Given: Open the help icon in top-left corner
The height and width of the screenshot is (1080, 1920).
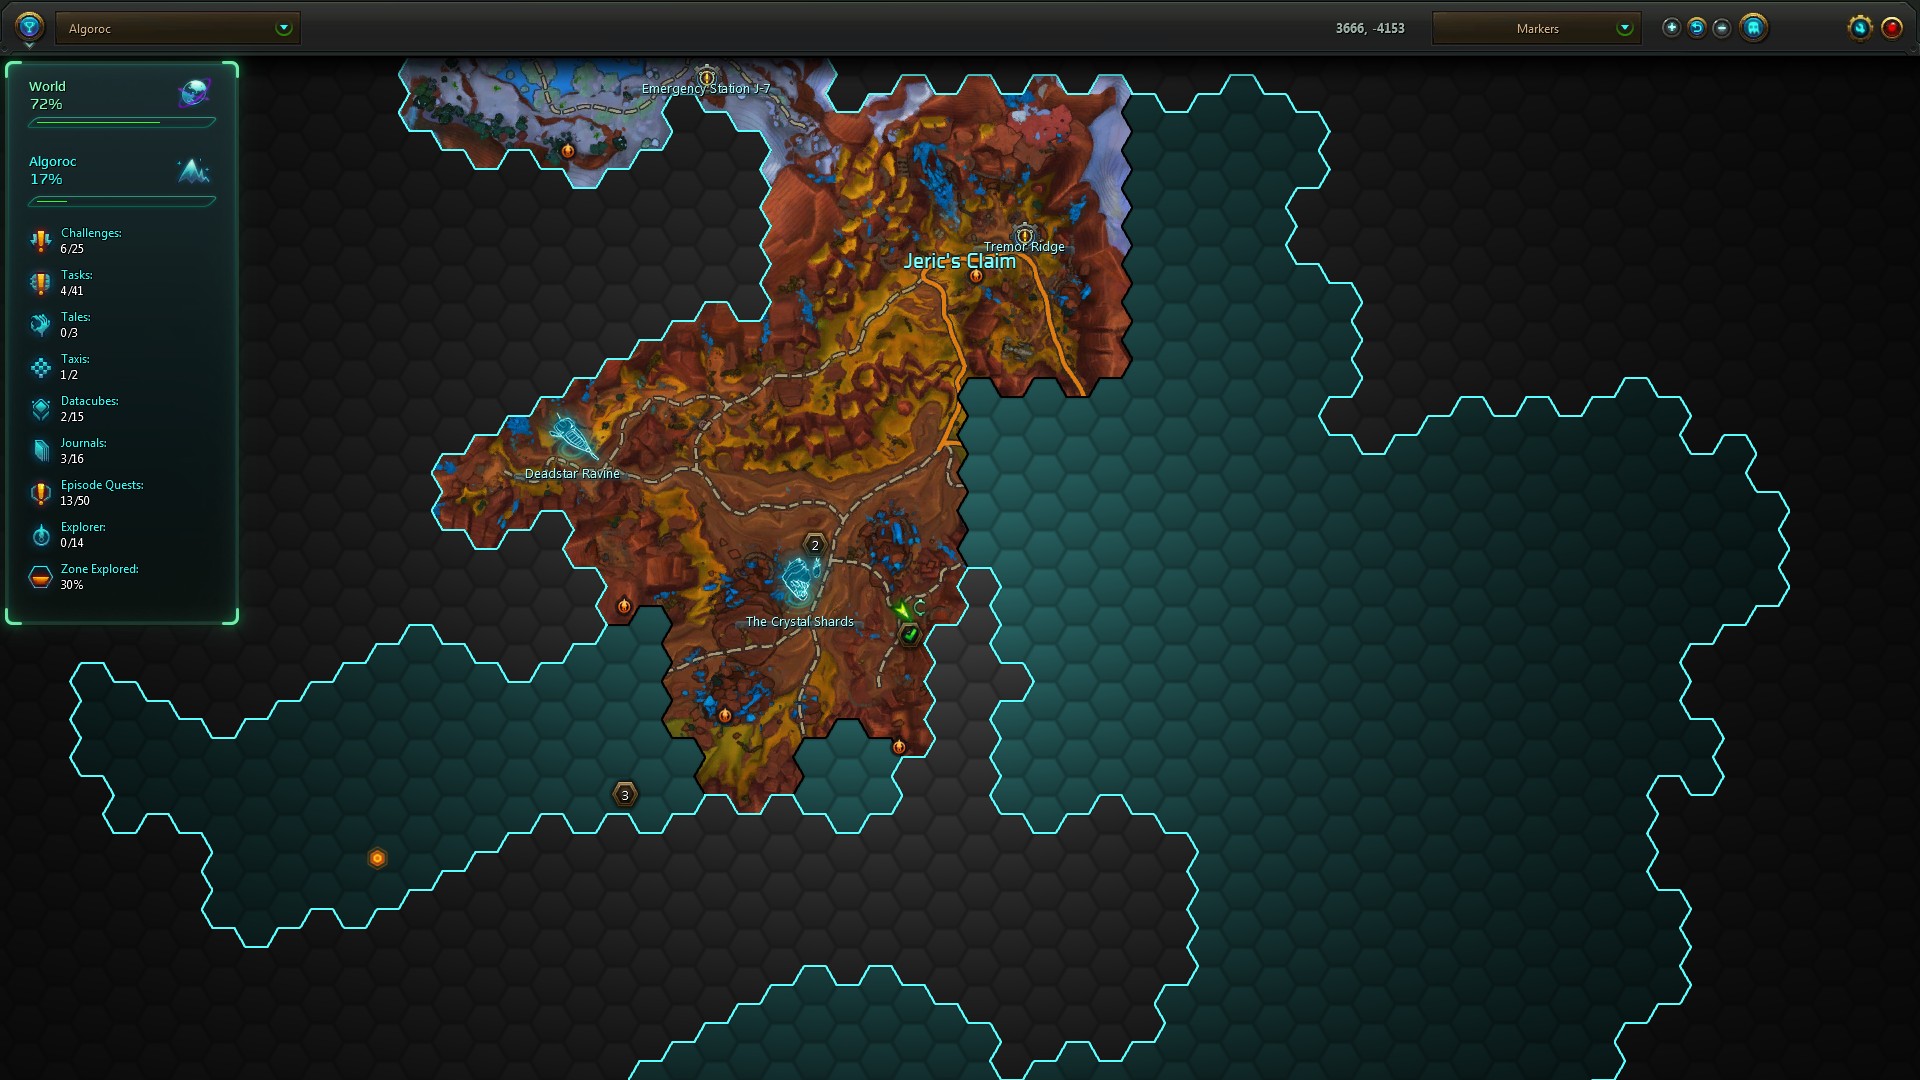Looking at the screenshot, I should [29, 27].
